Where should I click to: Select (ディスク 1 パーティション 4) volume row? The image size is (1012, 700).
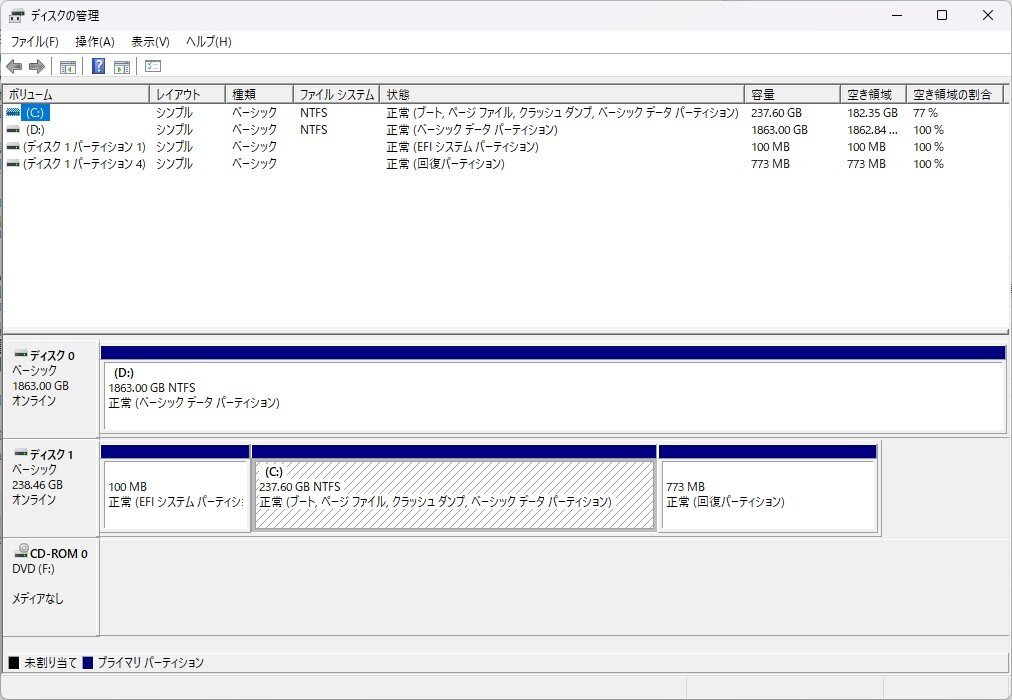coord(85,164)
